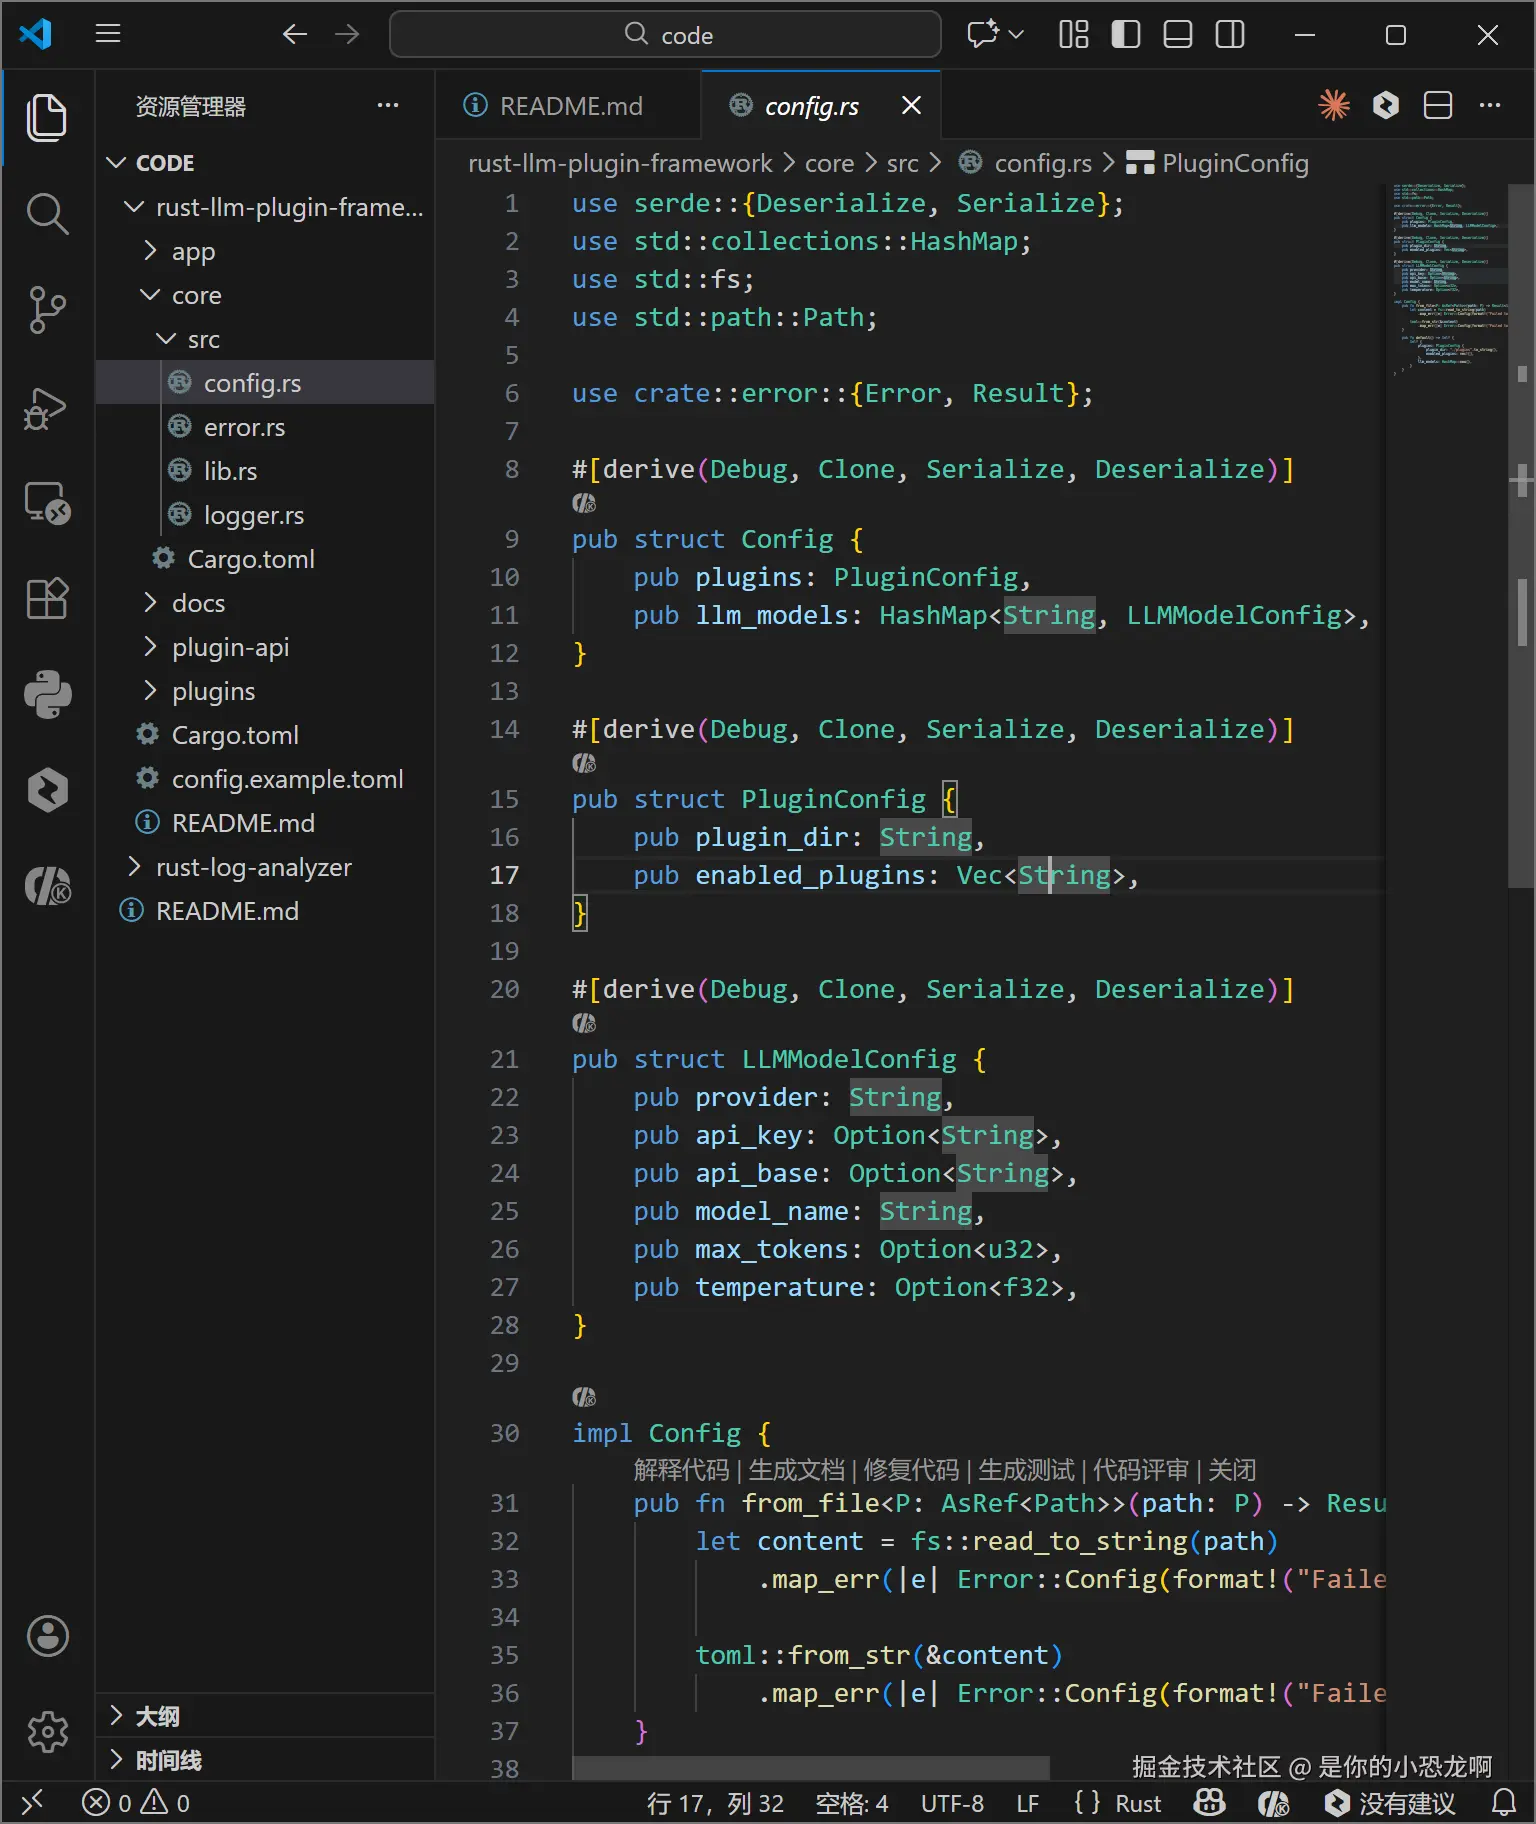Open editor More Actions ellipsis
Screen dimensions: 1536x1824
[1490, 105]
